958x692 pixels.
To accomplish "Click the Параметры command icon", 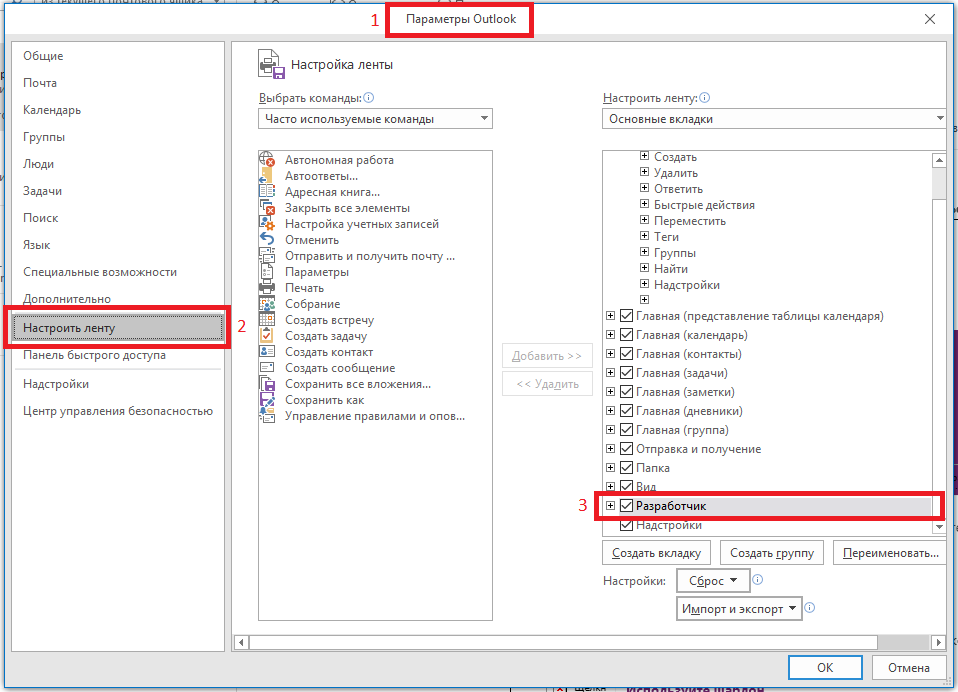I will pyautogui.click(x=267, y=272).
